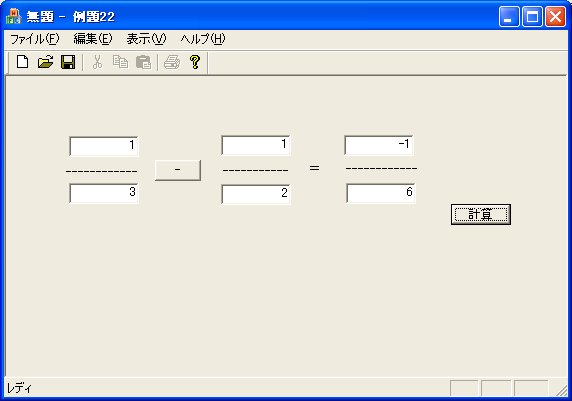Screen dimensions: 572x401
Task: Click the application icon in the title bar
Action: point(14,16)
